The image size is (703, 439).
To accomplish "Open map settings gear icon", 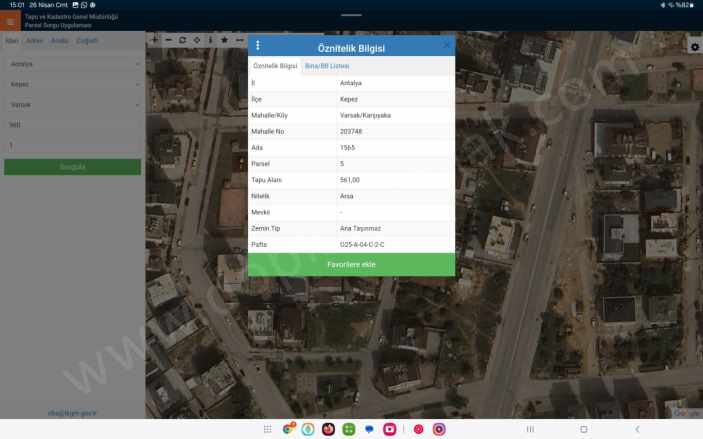I will tap(694, 47).
